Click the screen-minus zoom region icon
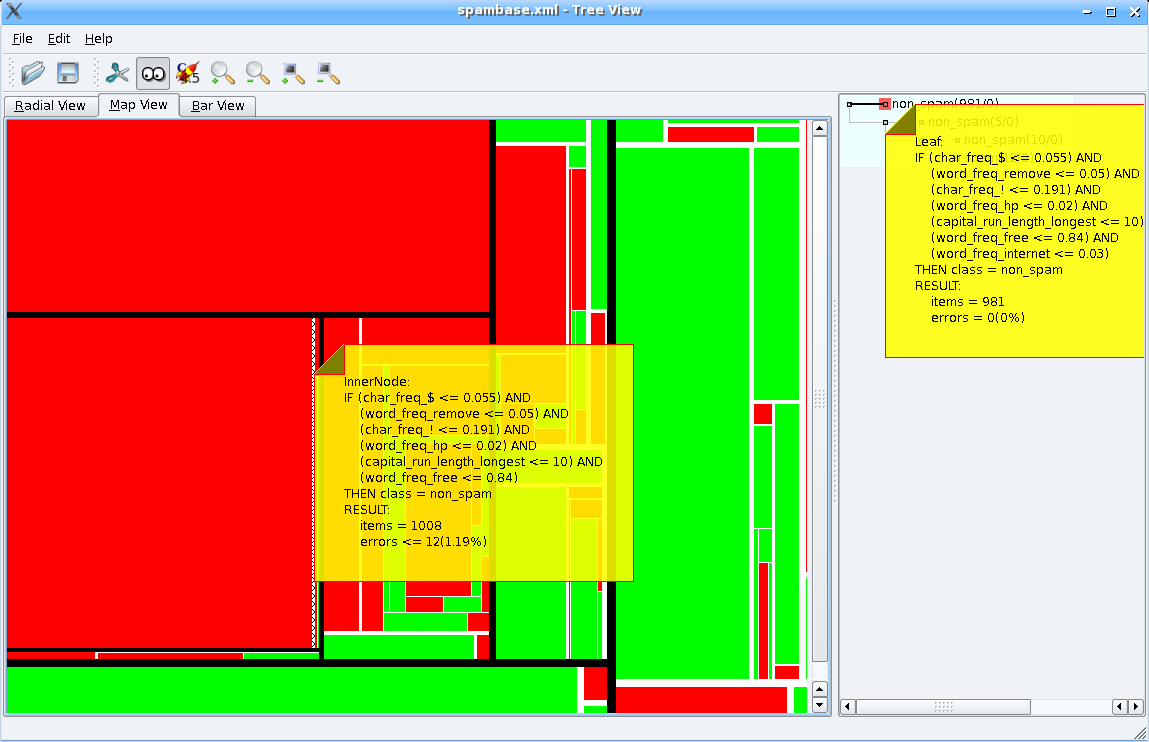Viewport: 1149px width, 742px height. pyautogui.click(x=328, y=73)
